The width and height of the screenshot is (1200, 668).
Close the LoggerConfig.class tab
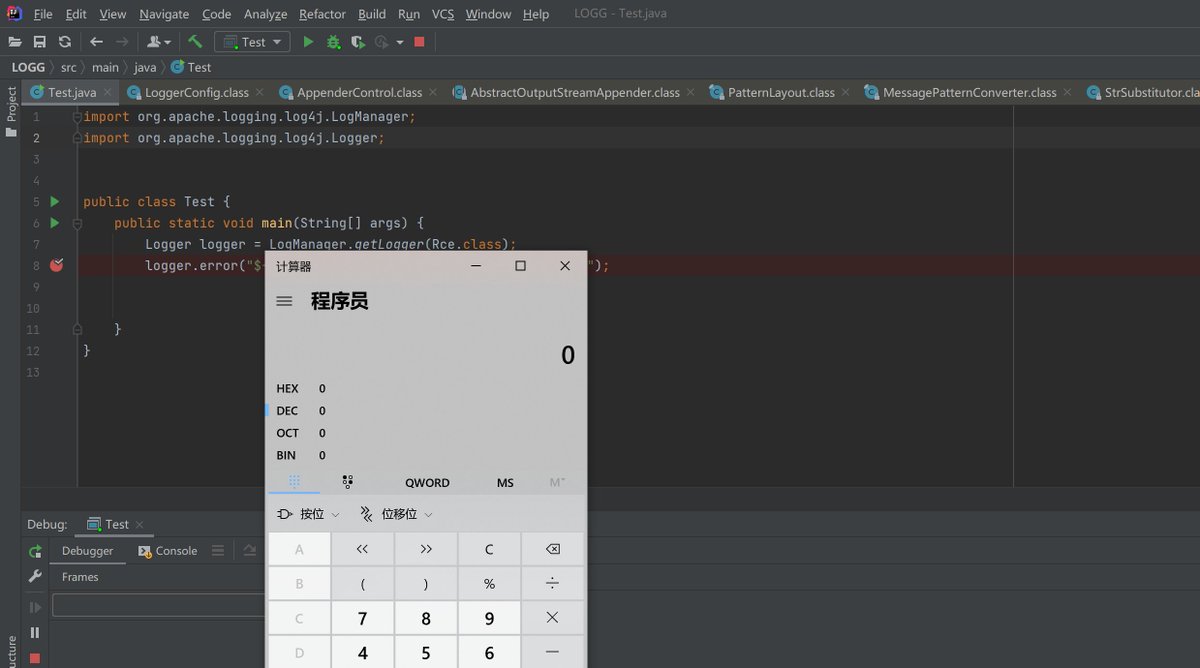[x=261, y=92]
